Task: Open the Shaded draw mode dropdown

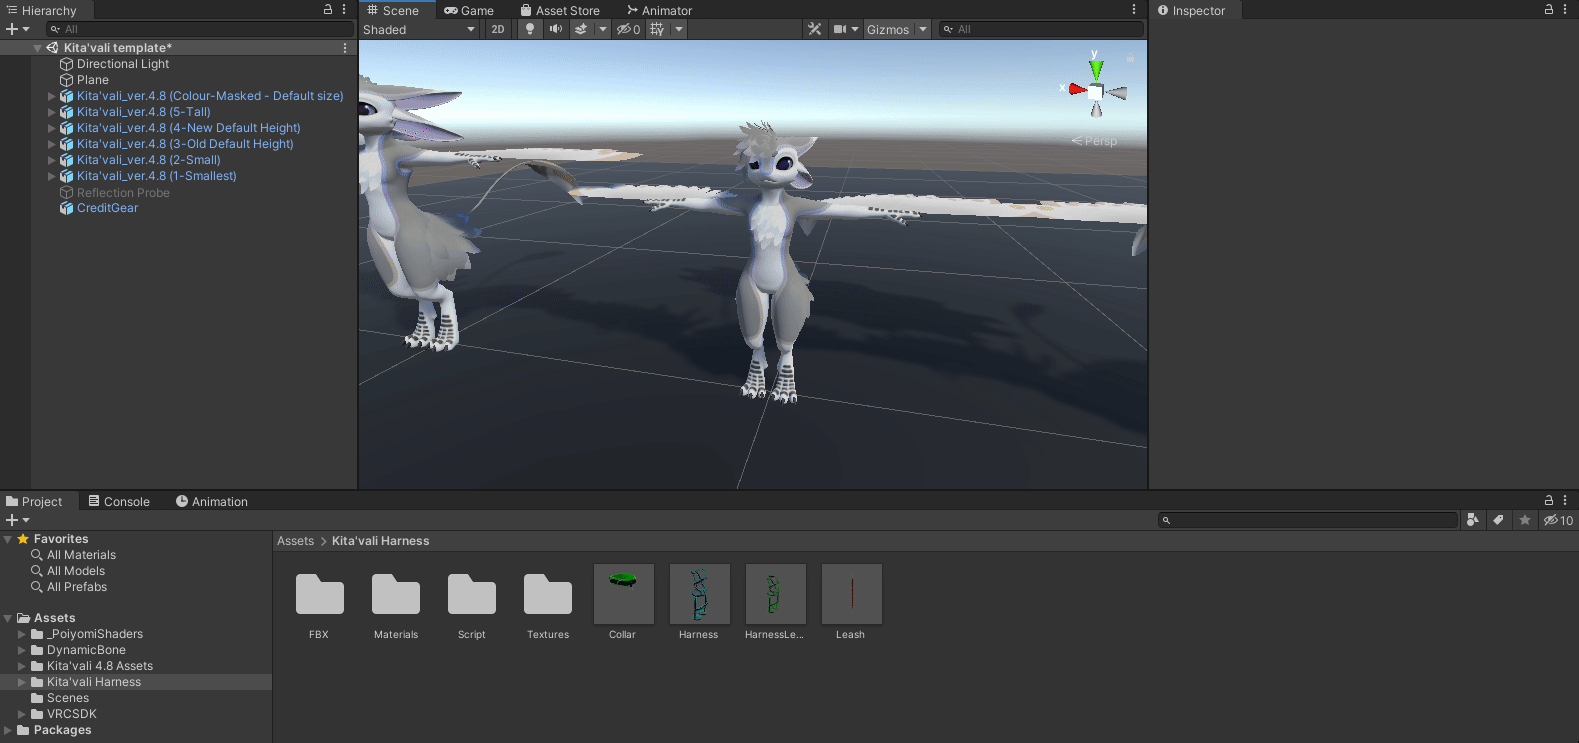Action: (419, 29)
